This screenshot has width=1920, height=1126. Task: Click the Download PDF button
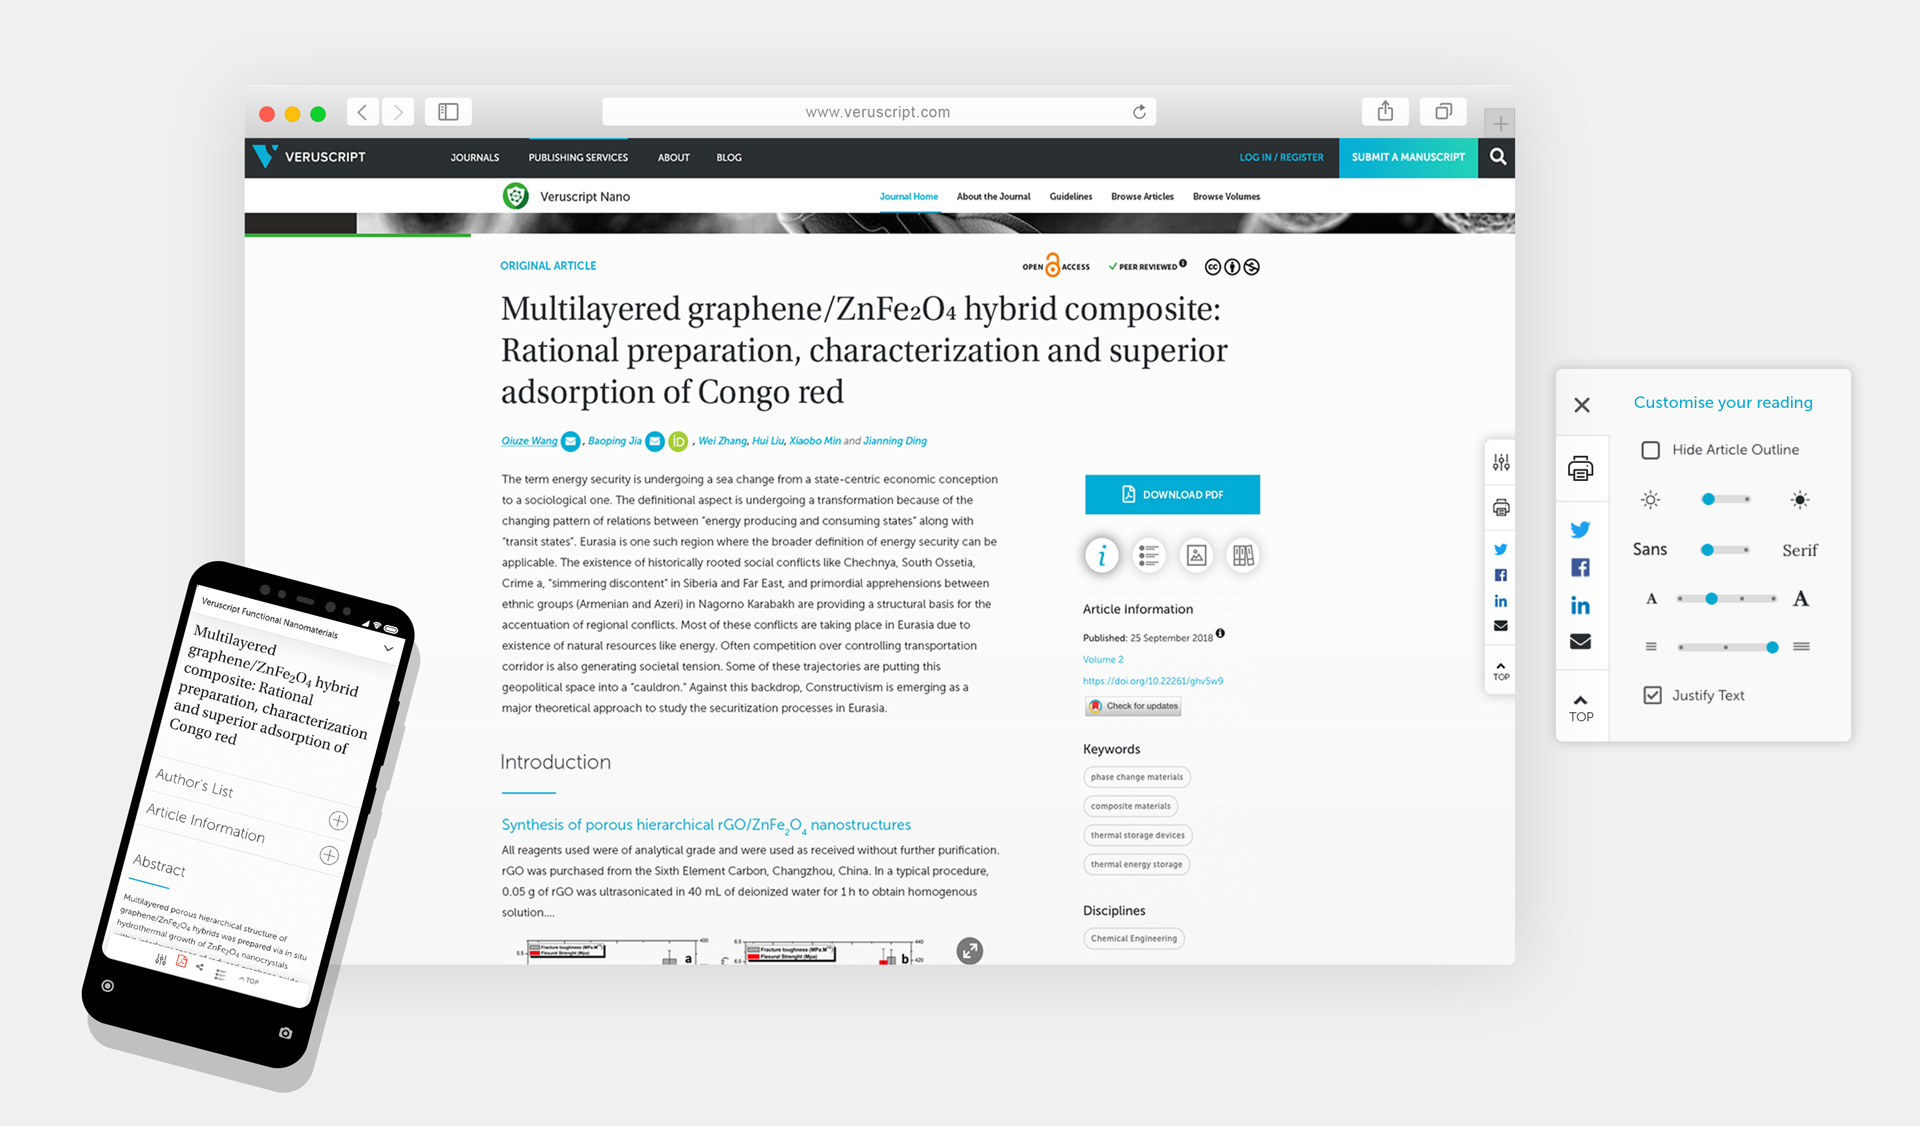point(1172,493)
